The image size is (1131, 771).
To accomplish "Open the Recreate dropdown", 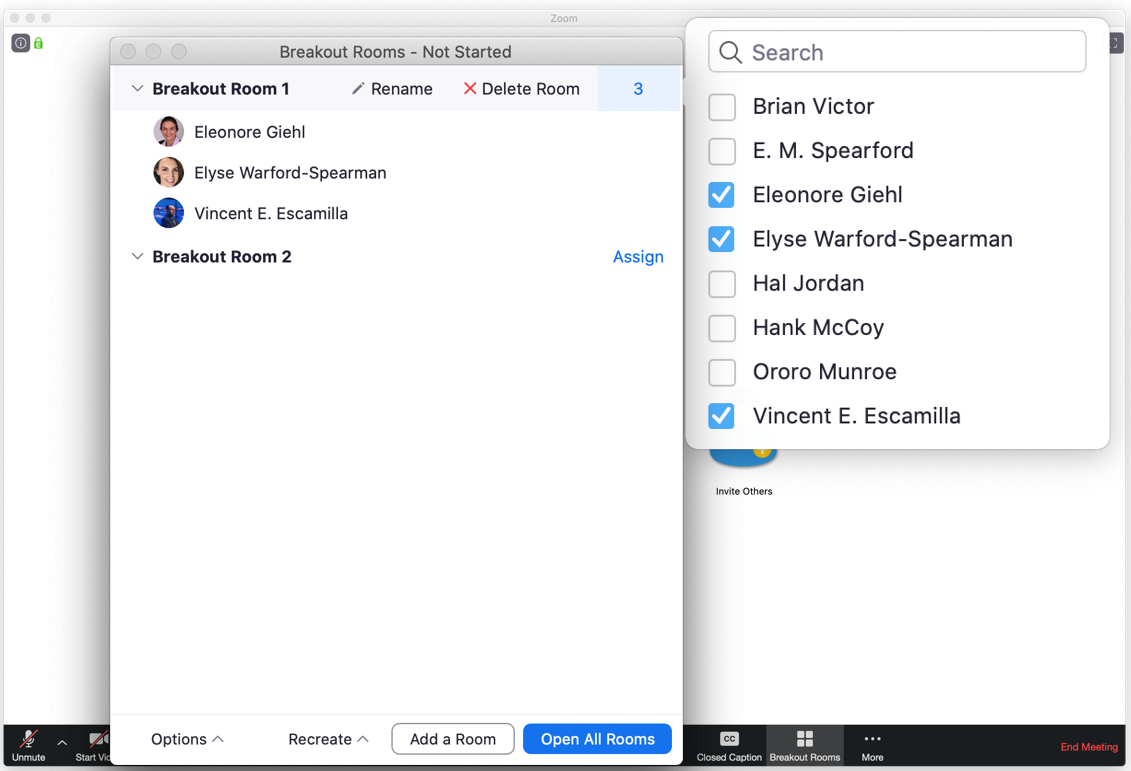I will coord(327,739).
